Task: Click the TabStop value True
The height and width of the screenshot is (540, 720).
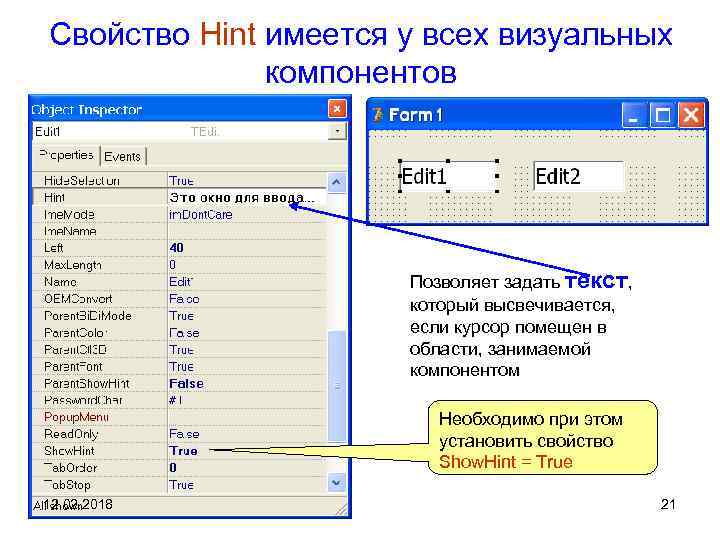Action: pos(181,485)
